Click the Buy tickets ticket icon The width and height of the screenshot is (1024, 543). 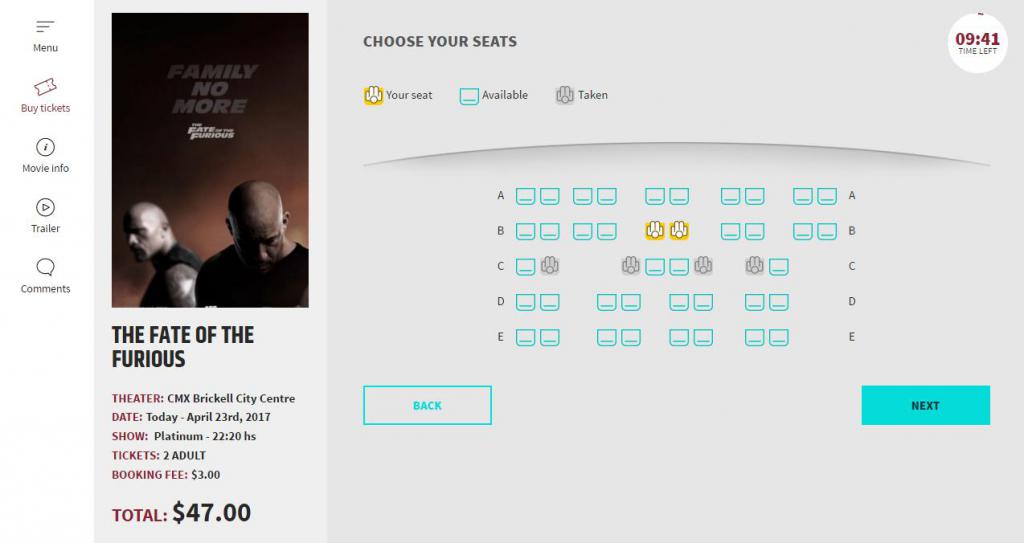45,87
